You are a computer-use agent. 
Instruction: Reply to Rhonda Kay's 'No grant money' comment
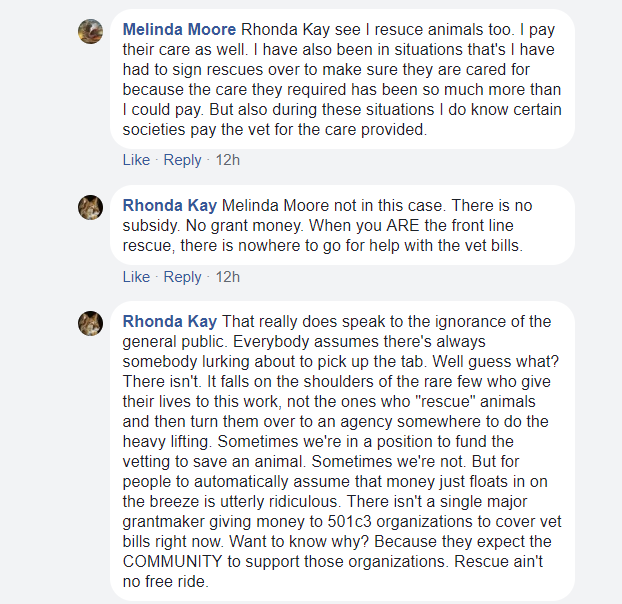(182, 277)
